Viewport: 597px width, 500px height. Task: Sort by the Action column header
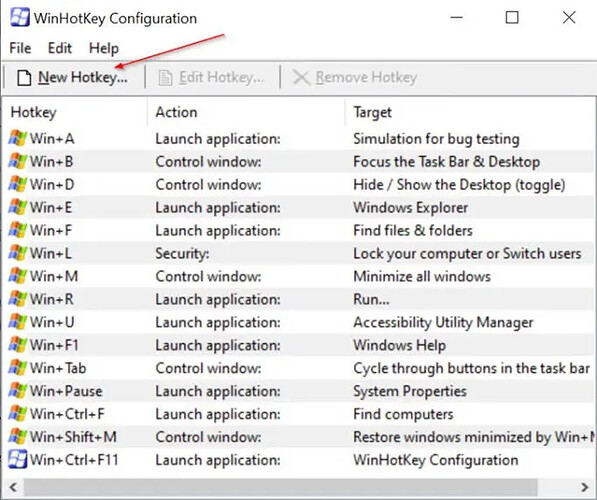click(176, 112)
